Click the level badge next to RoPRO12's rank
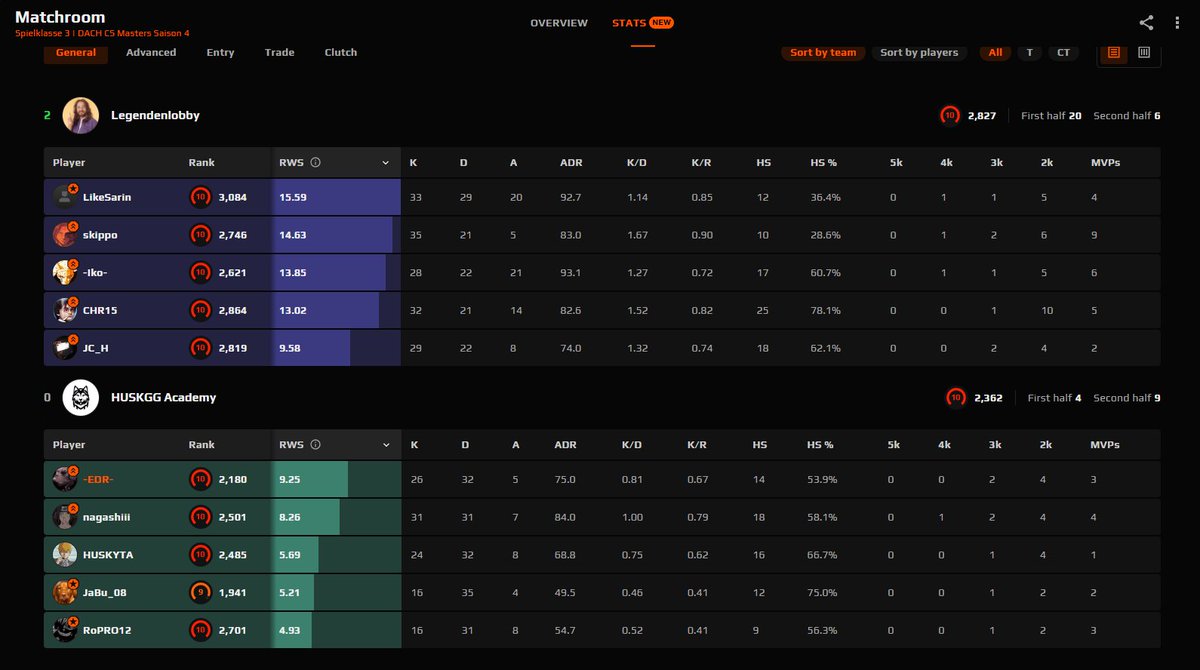Screen dimensions: 1200x670 coord(200,630)
